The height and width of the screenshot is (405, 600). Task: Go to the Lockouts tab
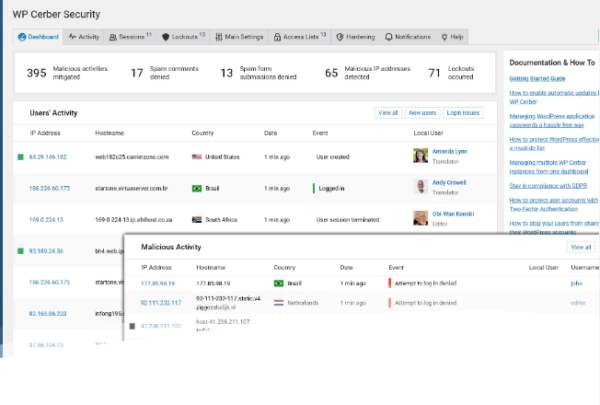click(x=183, y=37)
